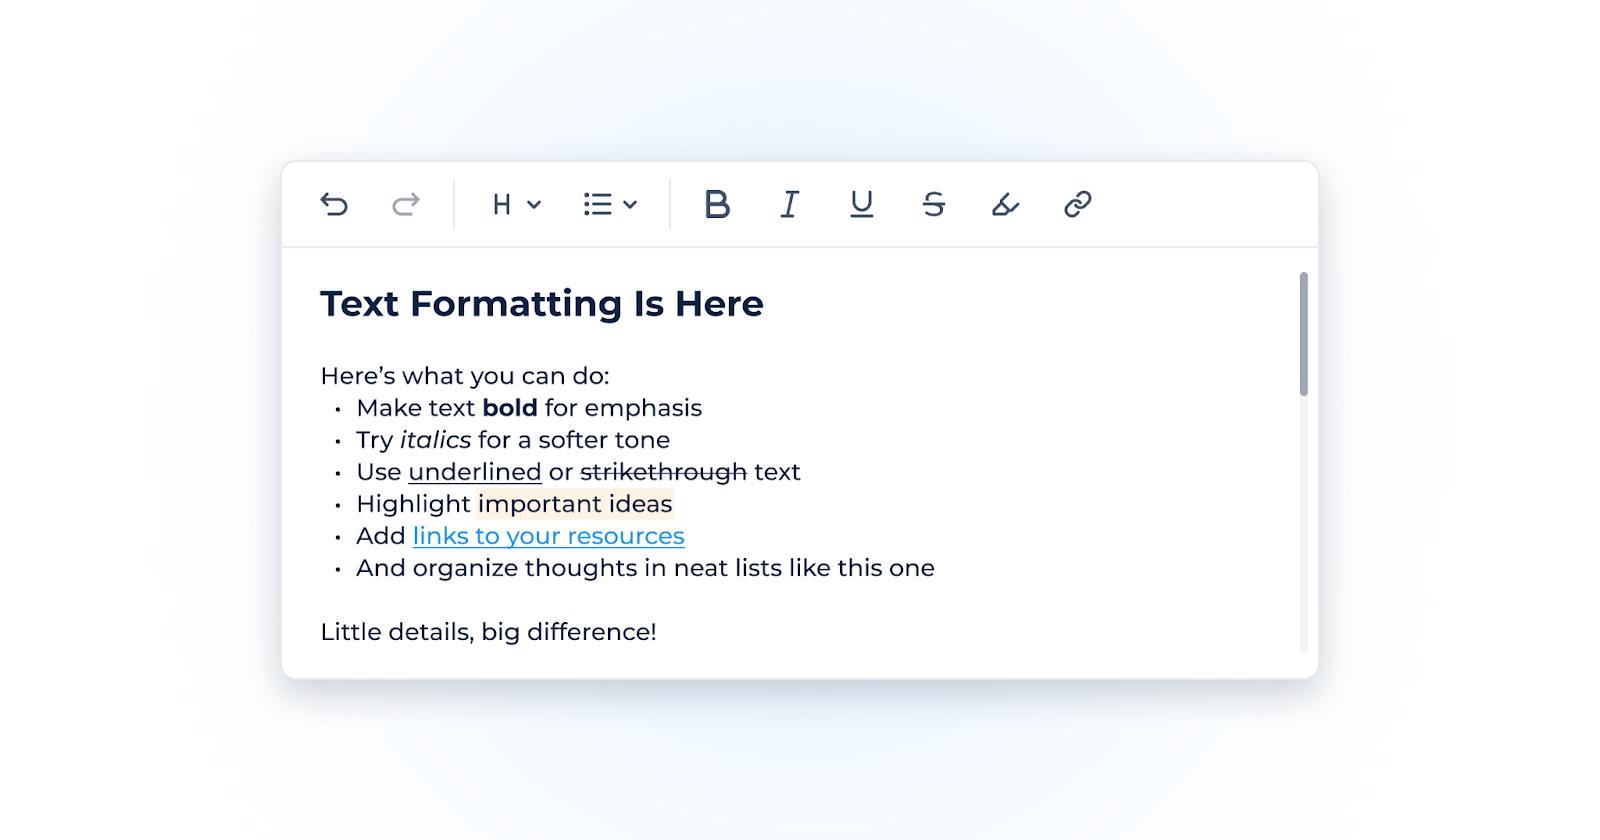This screenshot has width=1600, height=840.
Task: Select the highlighter marker tool
Action: [x=1005, y=205]
